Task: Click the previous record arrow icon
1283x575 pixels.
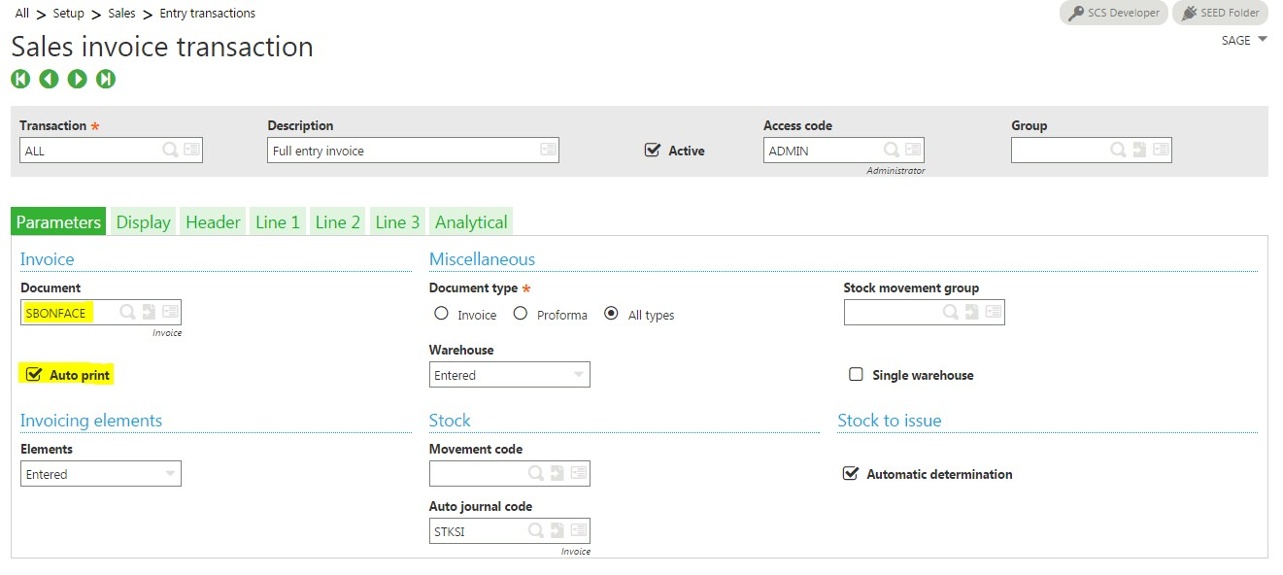Action: coord(49,79)
